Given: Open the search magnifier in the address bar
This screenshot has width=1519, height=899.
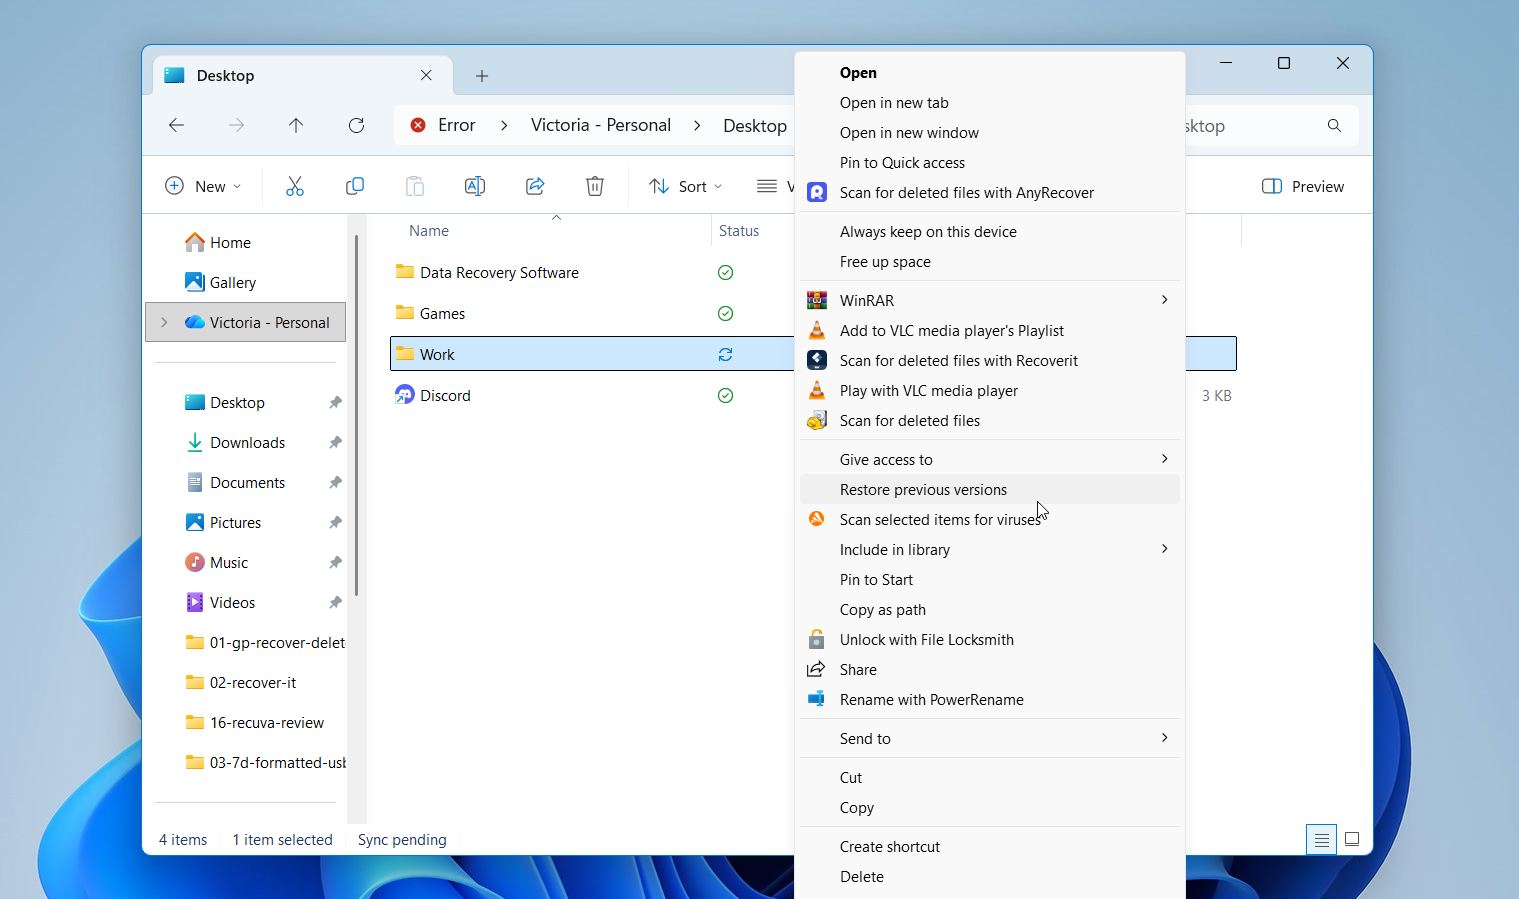Looking at the screenshot, I should pyautogui.click(x=1334, y=126).
